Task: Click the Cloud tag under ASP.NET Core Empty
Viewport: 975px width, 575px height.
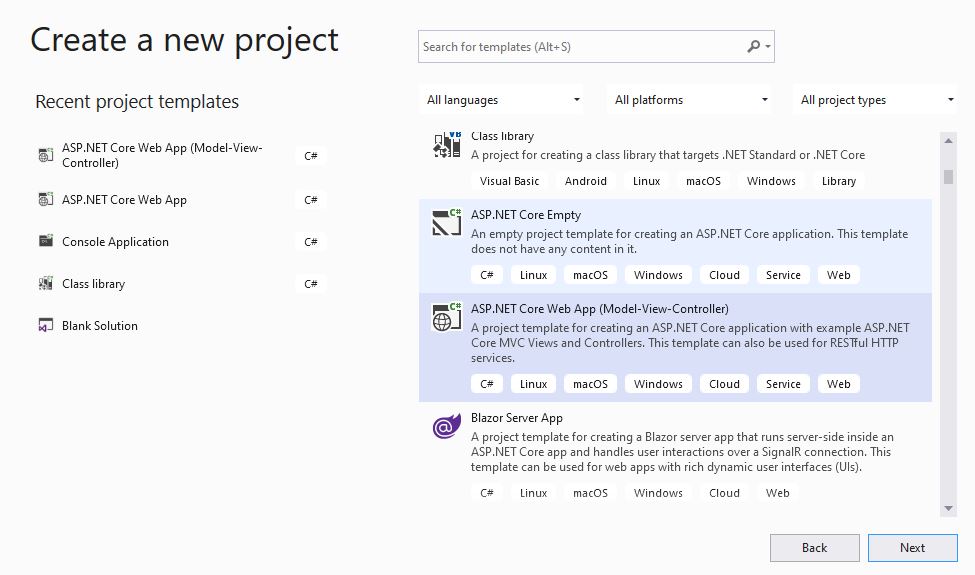Action: coord(724,275)
